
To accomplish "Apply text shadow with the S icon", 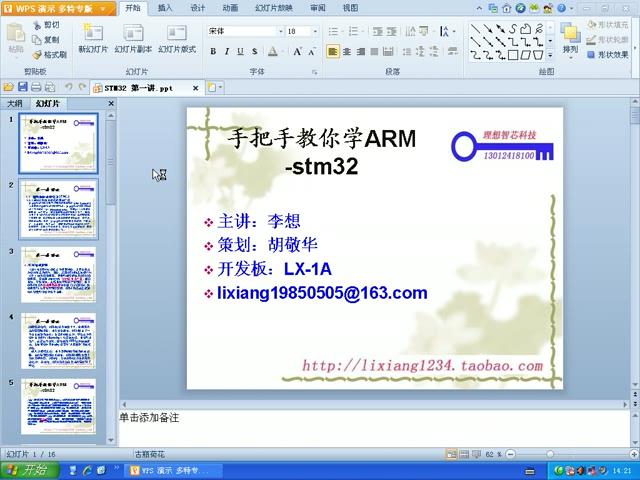I will [255, 51].
